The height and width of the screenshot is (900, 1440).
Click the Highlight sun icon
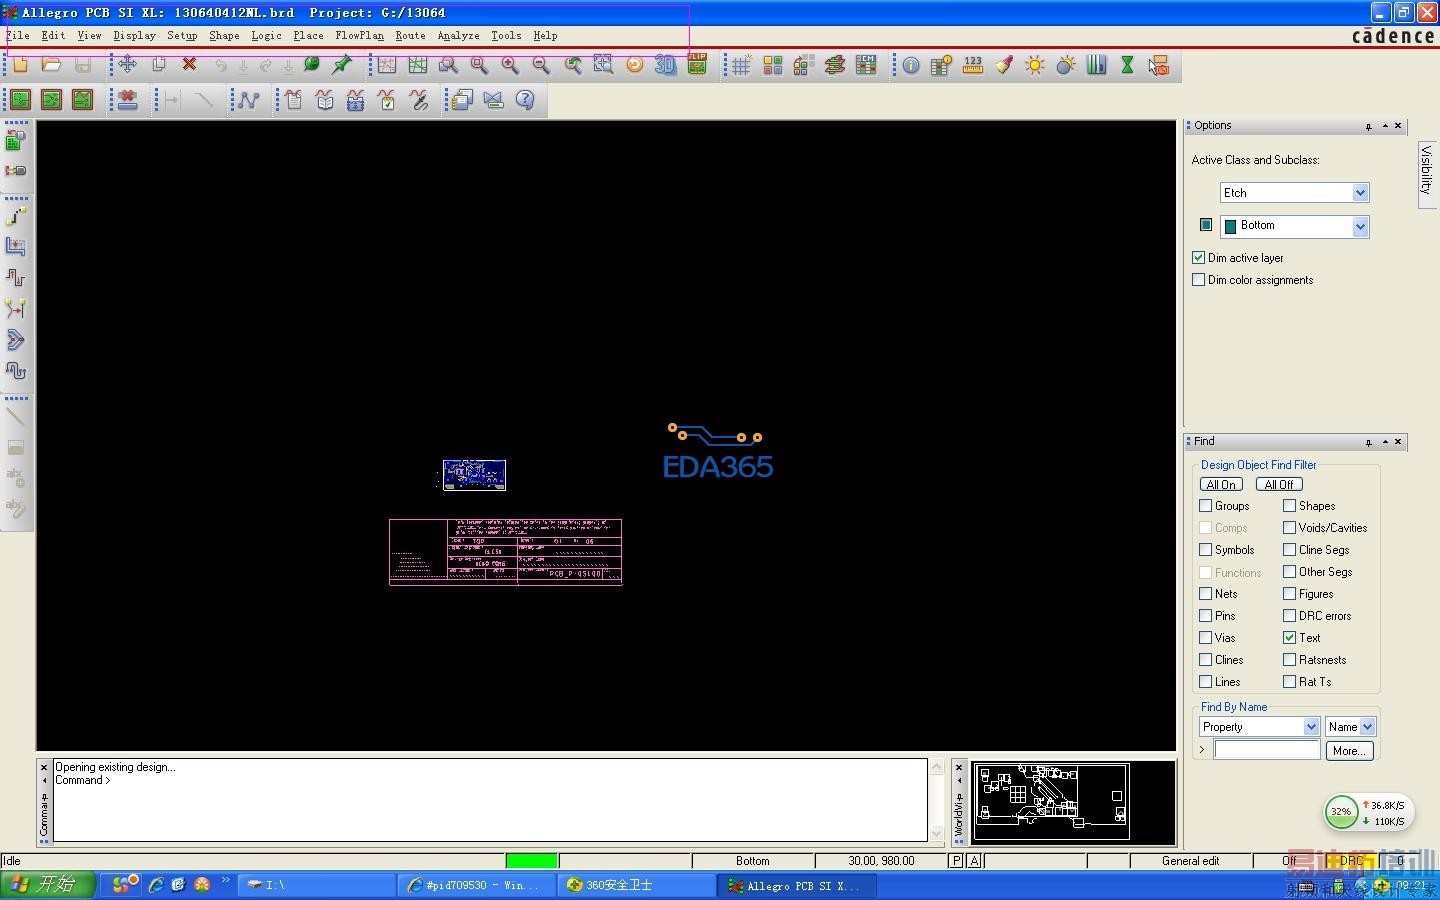(x=1035, y=66)
